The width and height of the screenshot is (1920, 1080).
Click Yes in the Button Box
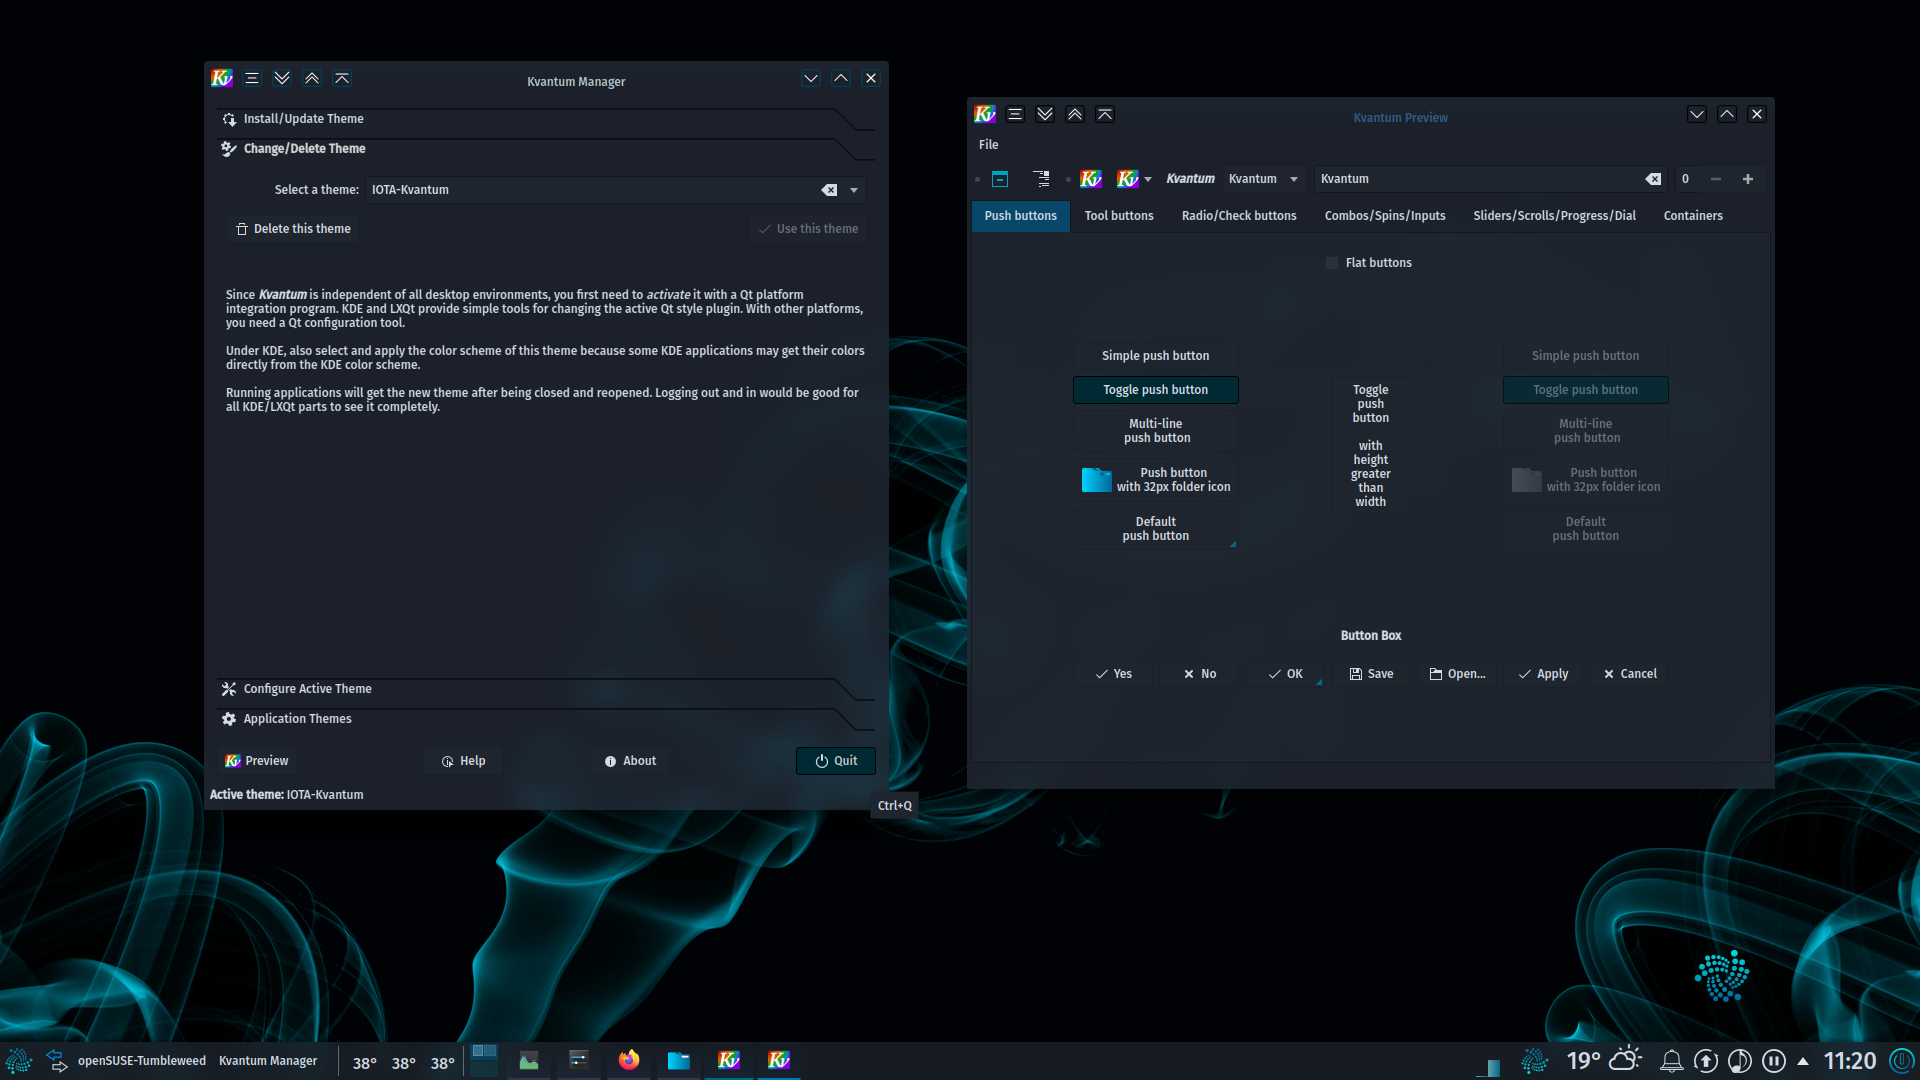click(x=1113, y=674)
